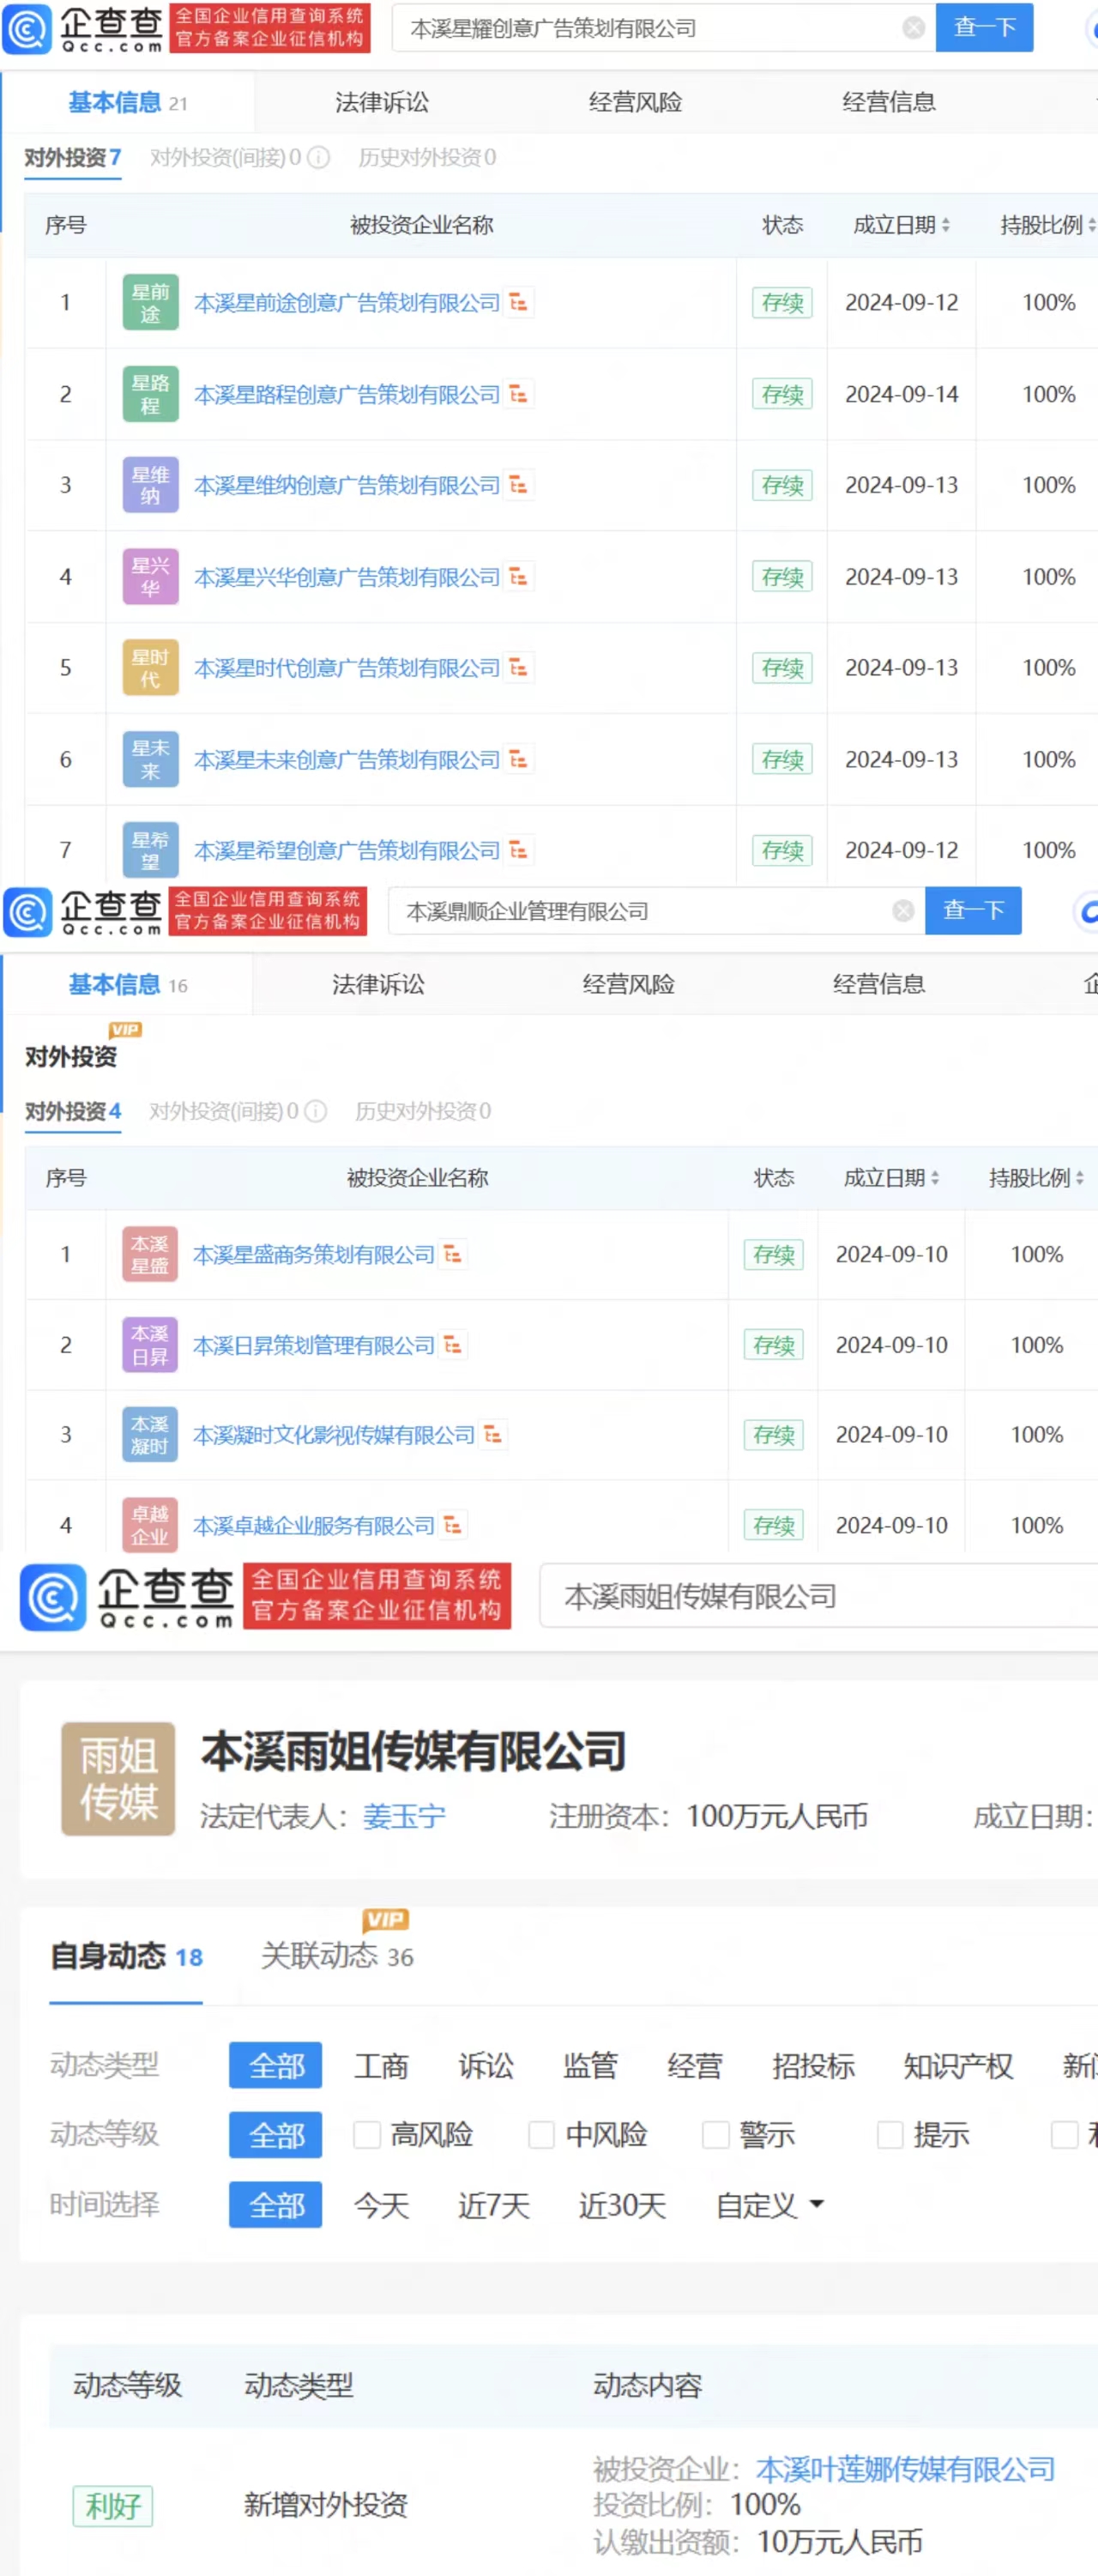
Task: Click the 星时代 company logo tile
Action: pos(151,667)
